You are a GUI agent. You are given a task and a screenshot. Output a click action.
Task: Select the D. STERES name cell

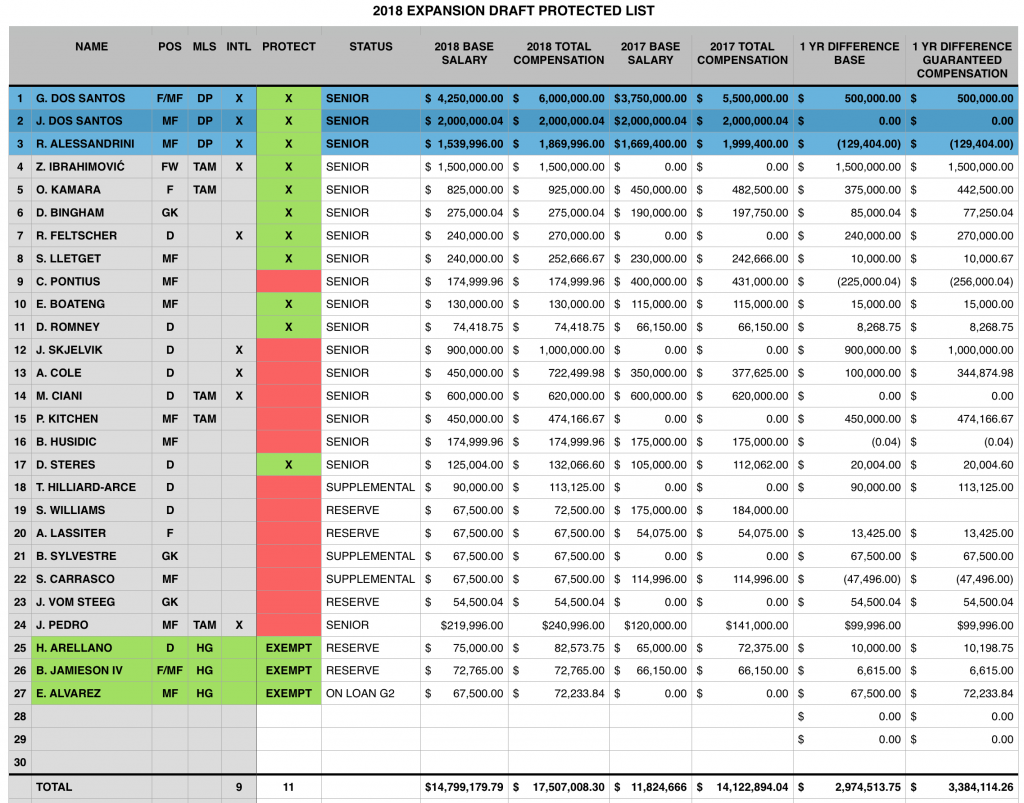(x=91, y=465)
